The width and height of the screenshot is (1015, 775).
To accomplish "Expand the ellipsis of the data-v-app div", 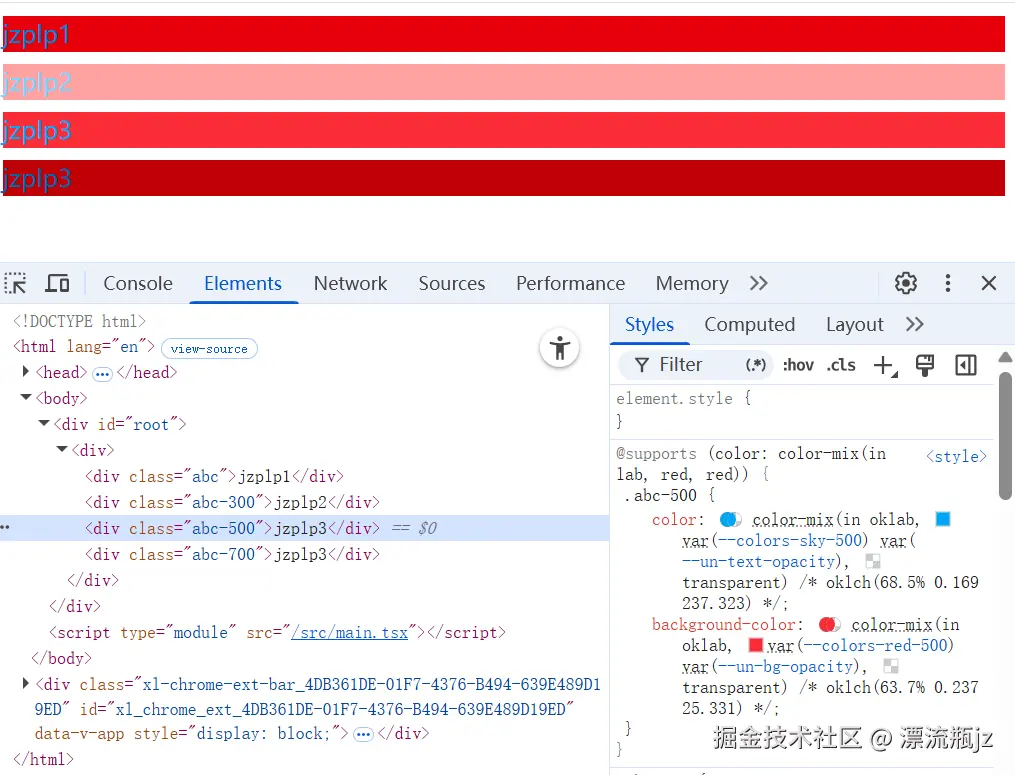I will 363,735.
